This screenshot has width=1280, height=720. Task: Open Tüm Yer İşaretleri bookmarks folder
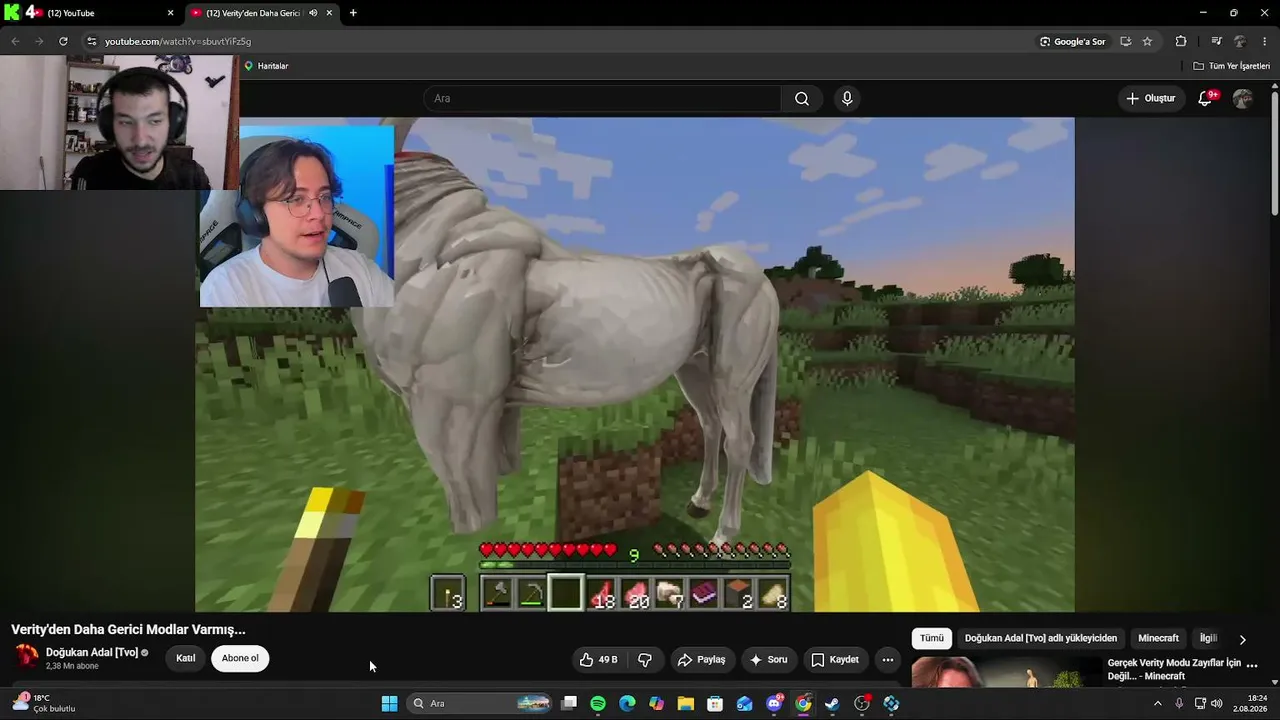(x=1232, y=66)
